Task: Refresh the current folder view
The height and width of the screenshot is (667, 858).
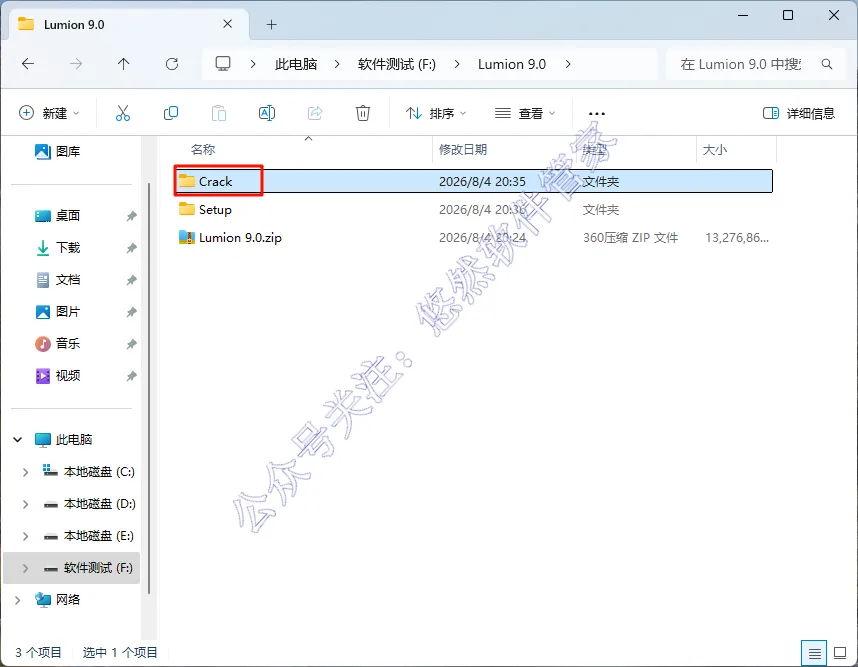Action: [172, 64]
